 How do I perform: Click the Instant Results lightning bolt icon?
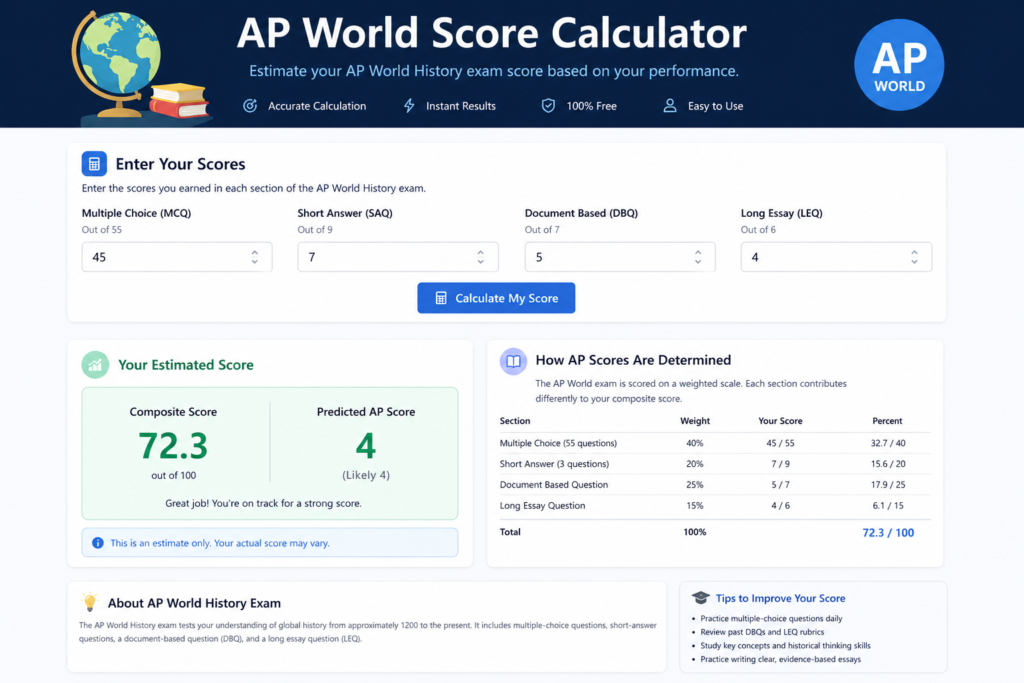pos(409,106)
